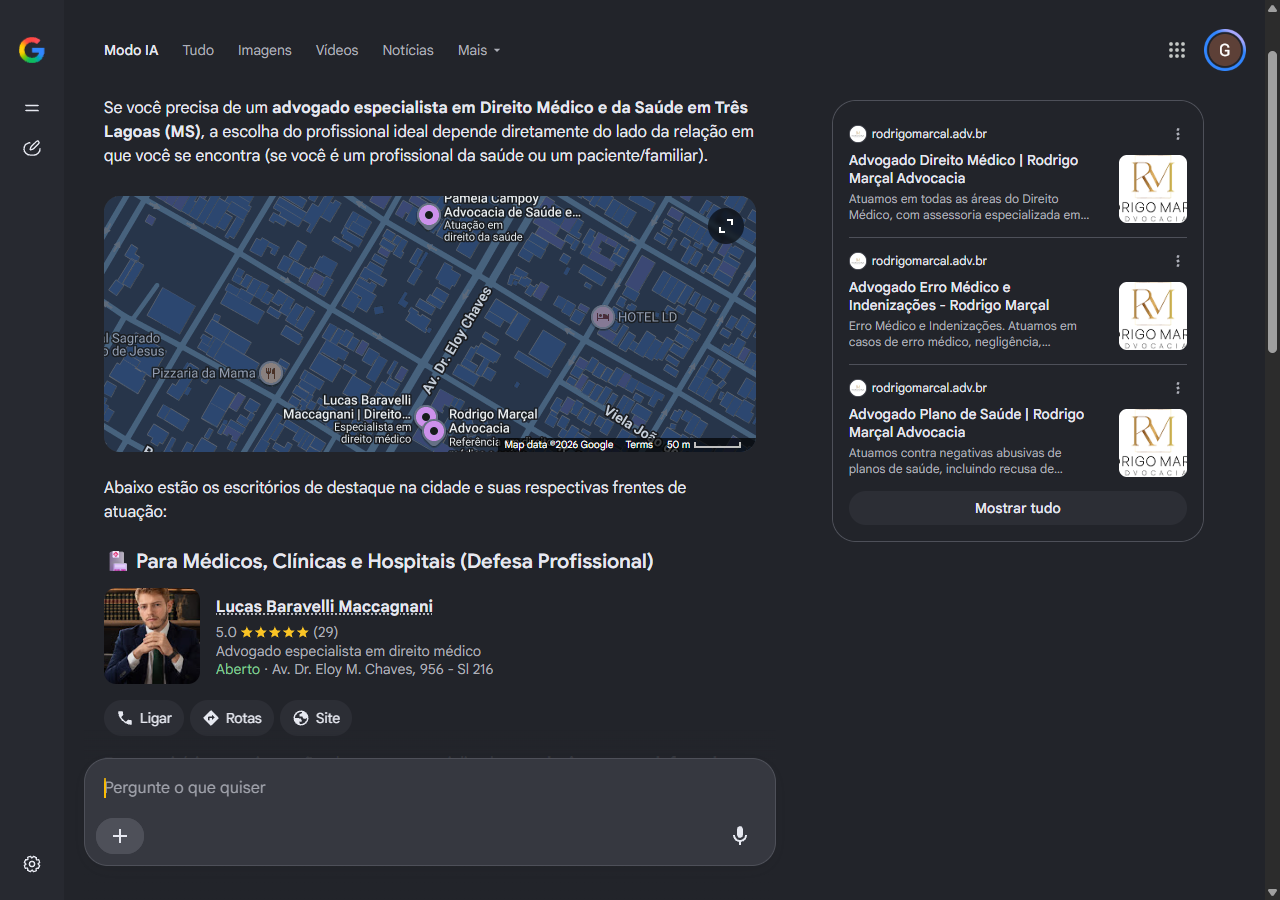Open Advogado Erro Médico e Indenizações link
The image size is (1280, 900).
949,296
